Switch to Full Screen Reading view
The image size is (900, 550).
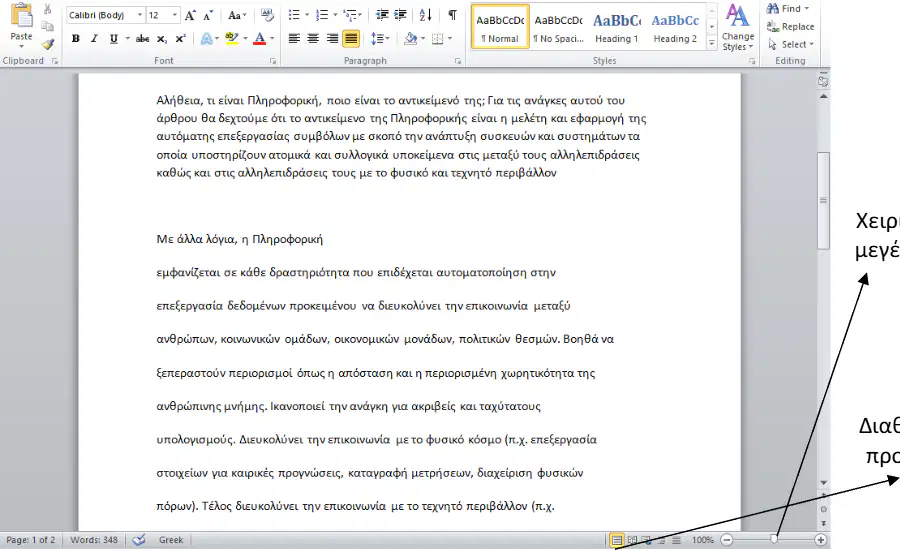tap(632, 540)
